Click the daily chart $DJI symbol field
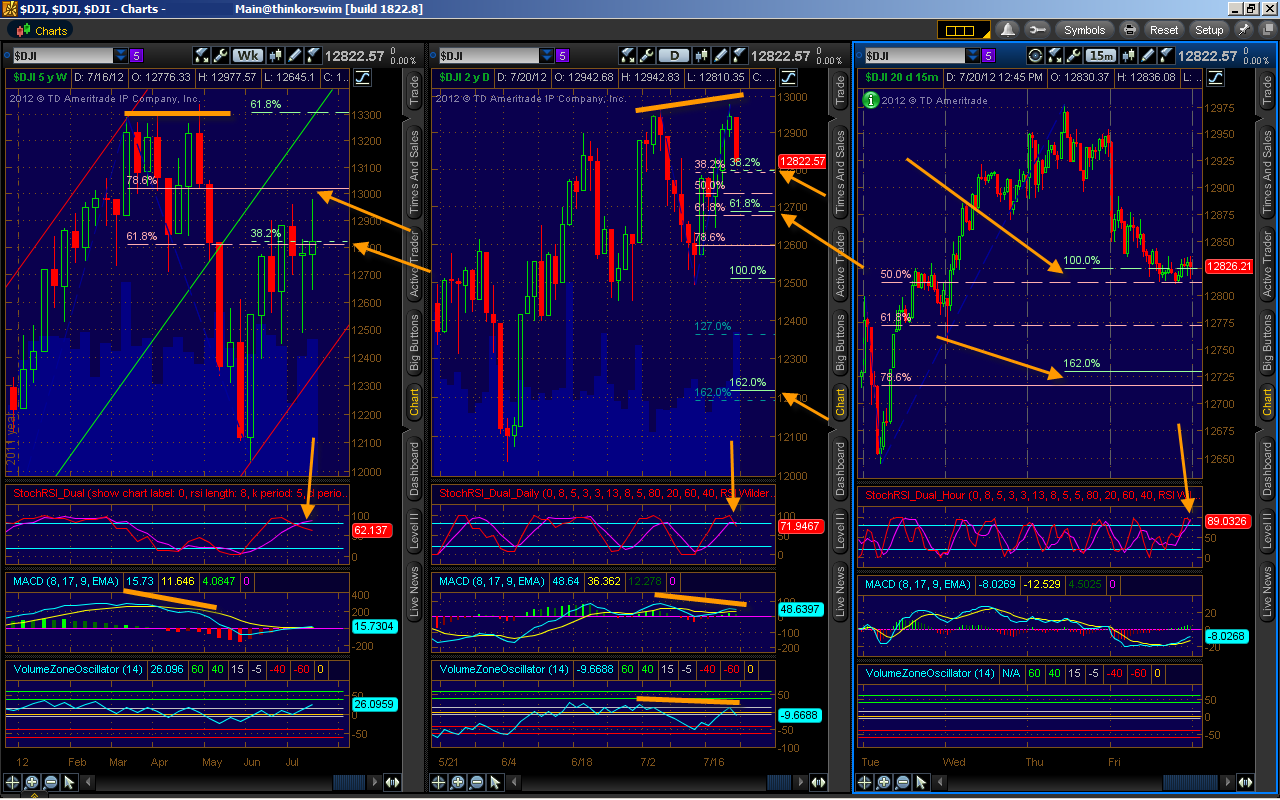Image resolution: width=1280 pixels, height=800 pixels. point(487,56)
